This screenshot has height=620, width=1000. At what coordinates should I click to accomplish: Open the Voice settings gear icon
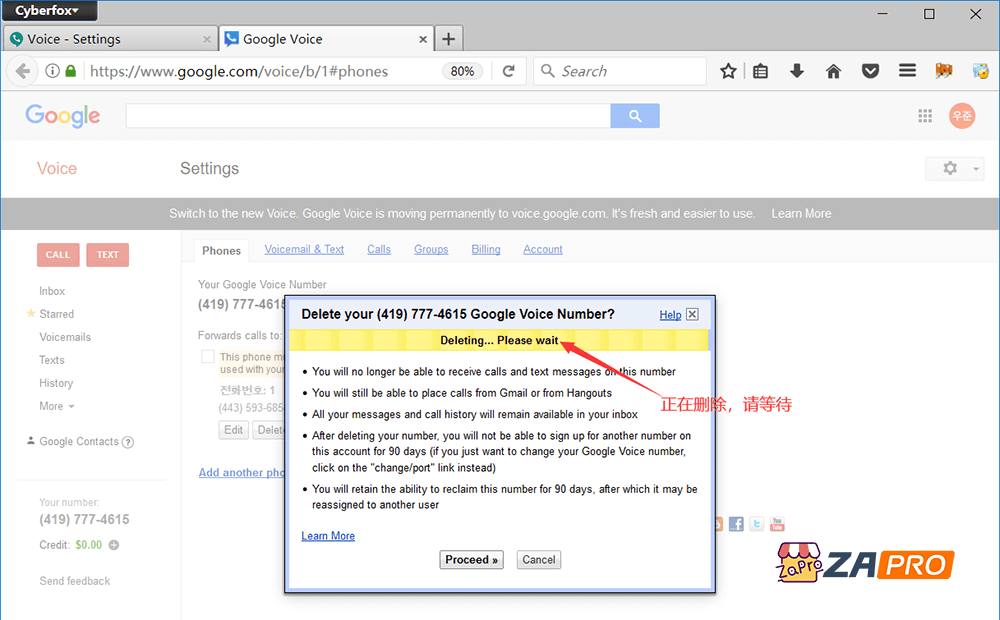[948, 168]
